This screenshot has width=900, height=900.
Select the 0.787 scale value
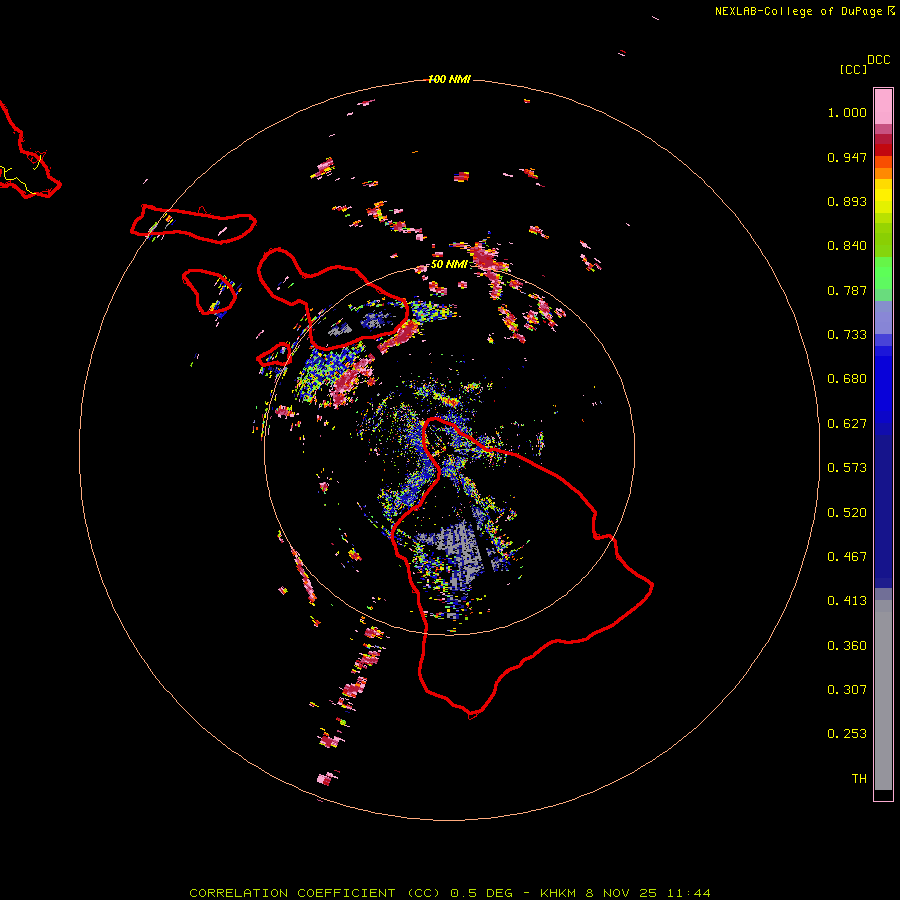[x=847, y=290]
